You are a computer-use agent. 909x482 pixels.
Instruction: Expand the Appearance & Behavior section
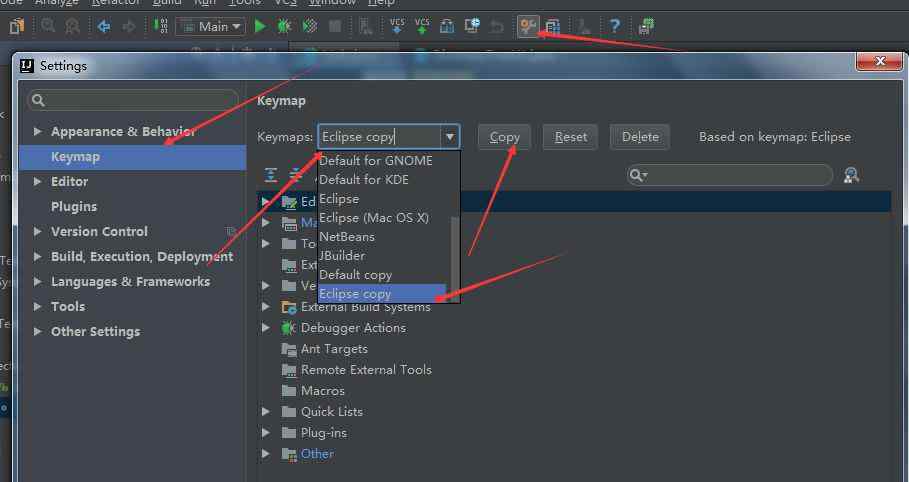tap(38, 132)
